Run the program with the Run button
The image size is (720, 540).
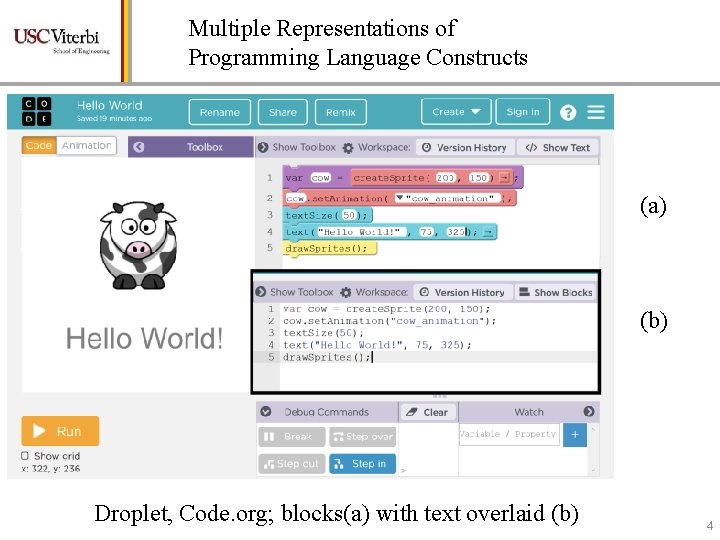[60, 431]
